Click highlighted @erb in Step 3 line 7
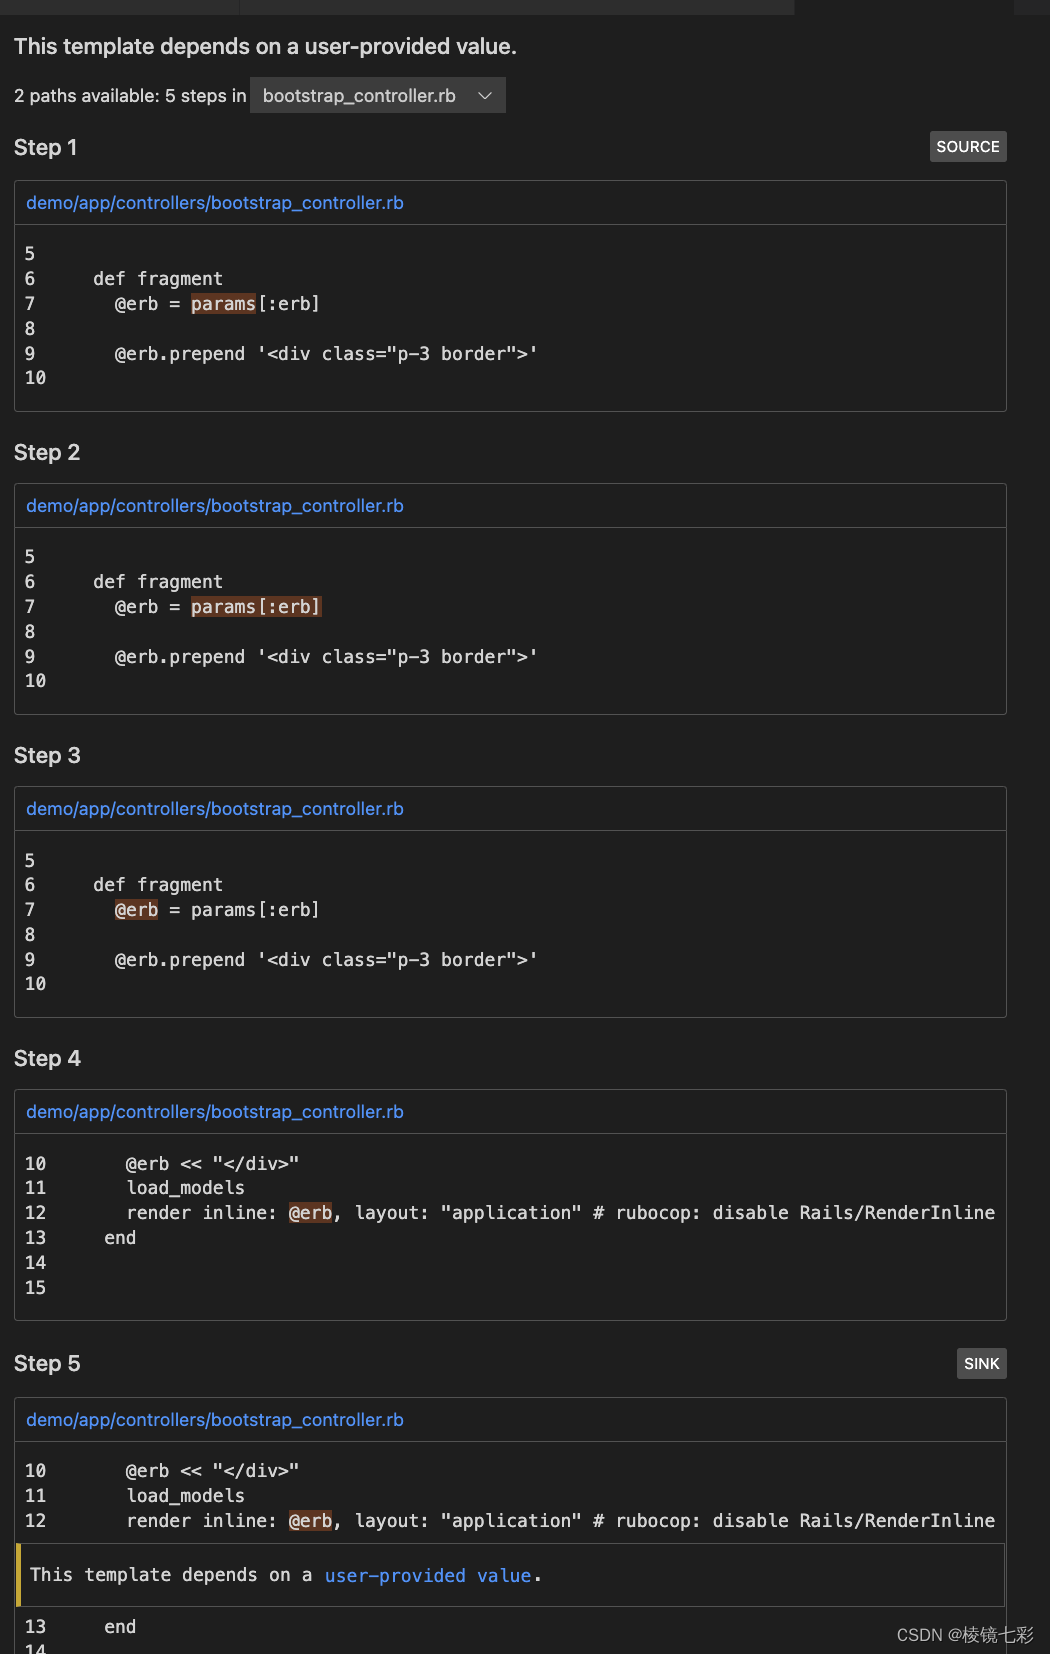The height and width of the screenshot is (1654, 1050). pos(136,910)
